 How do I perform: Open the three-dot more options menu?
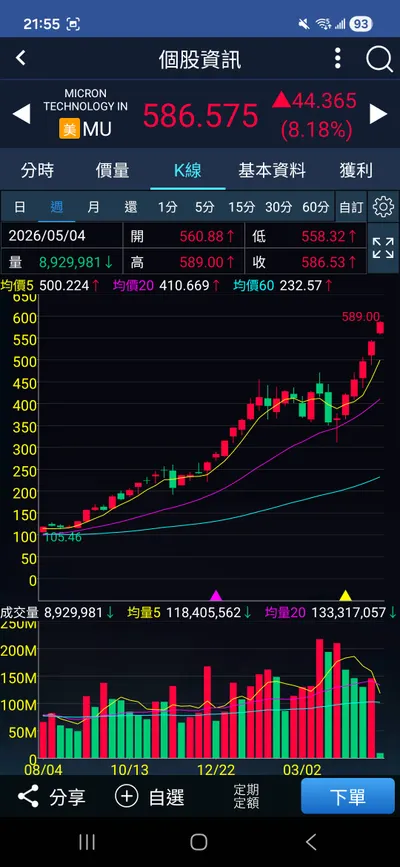pyautogui.click(x=337, y=58)
